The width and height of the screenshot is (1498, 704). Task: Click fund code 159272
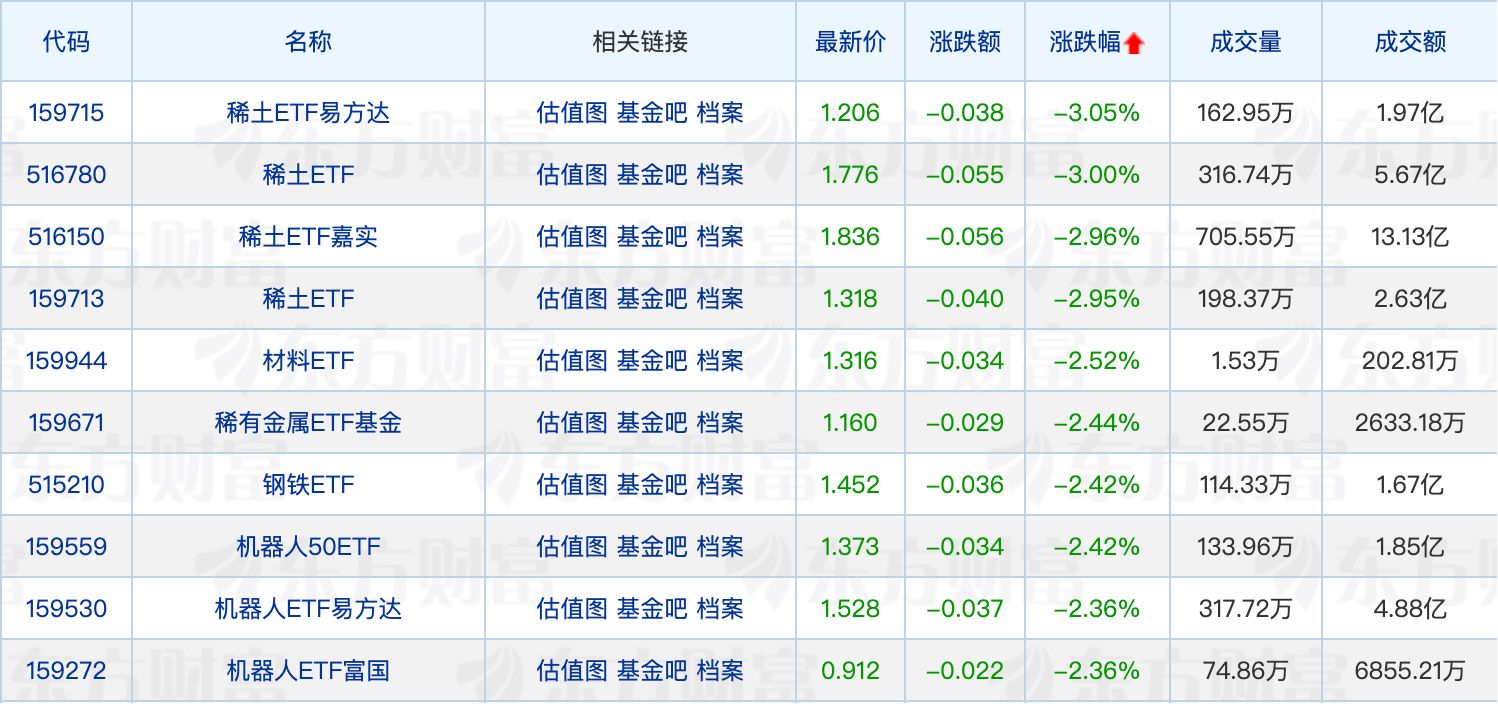click(x=66, y=671)
